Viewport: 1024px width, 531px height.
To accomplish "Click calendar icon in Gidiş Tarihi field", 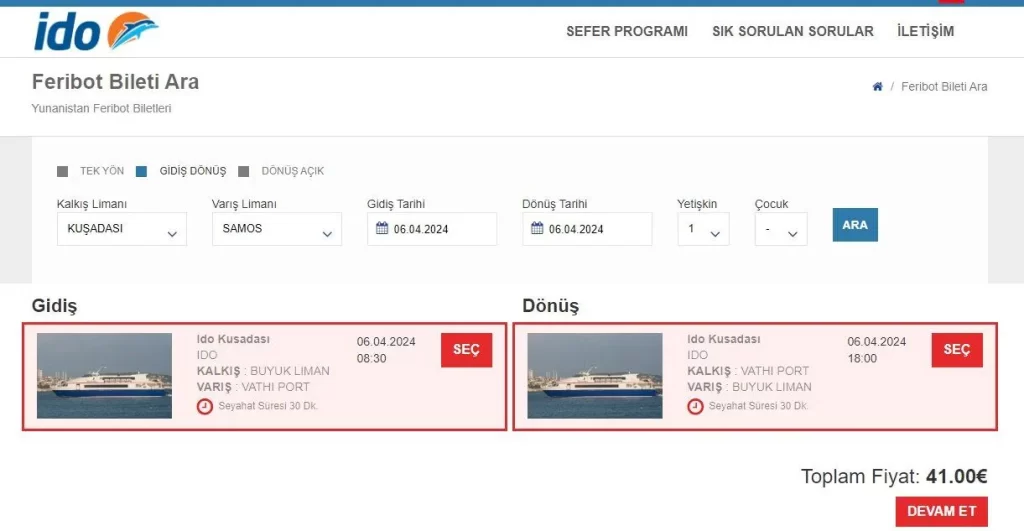I will coord(382,228).
